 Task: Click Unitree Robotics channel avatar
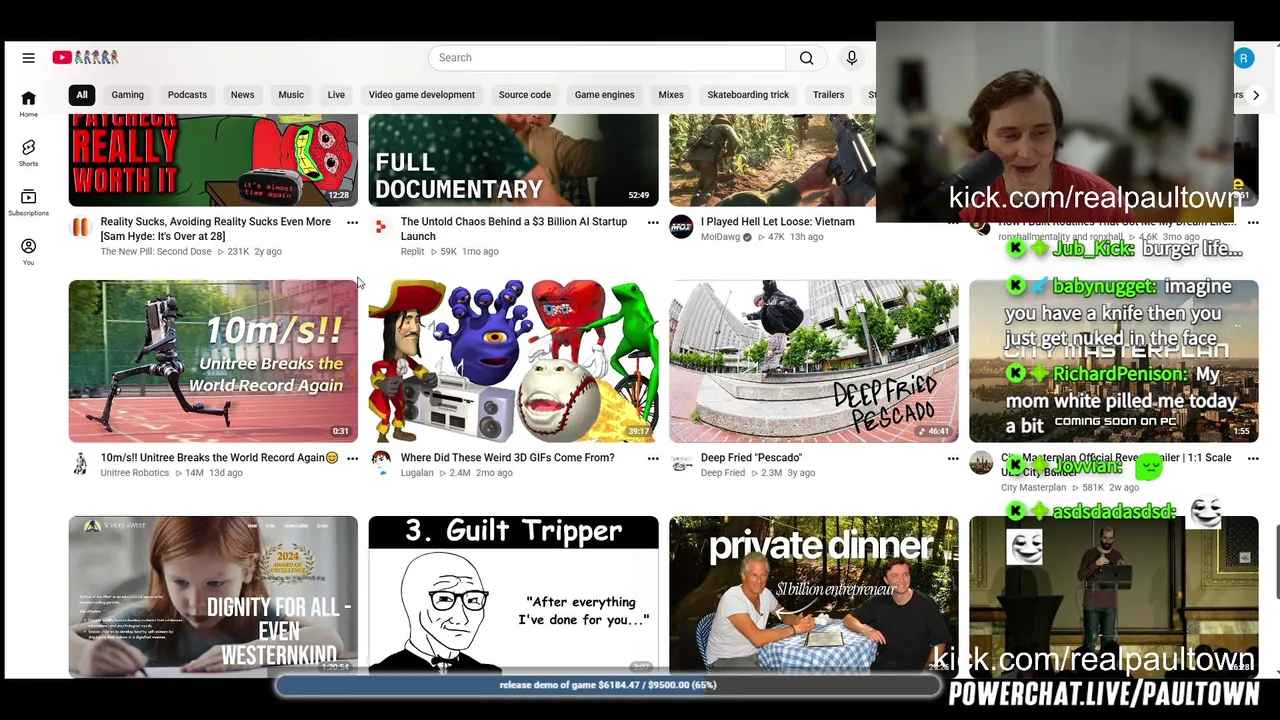click(80, 463)
